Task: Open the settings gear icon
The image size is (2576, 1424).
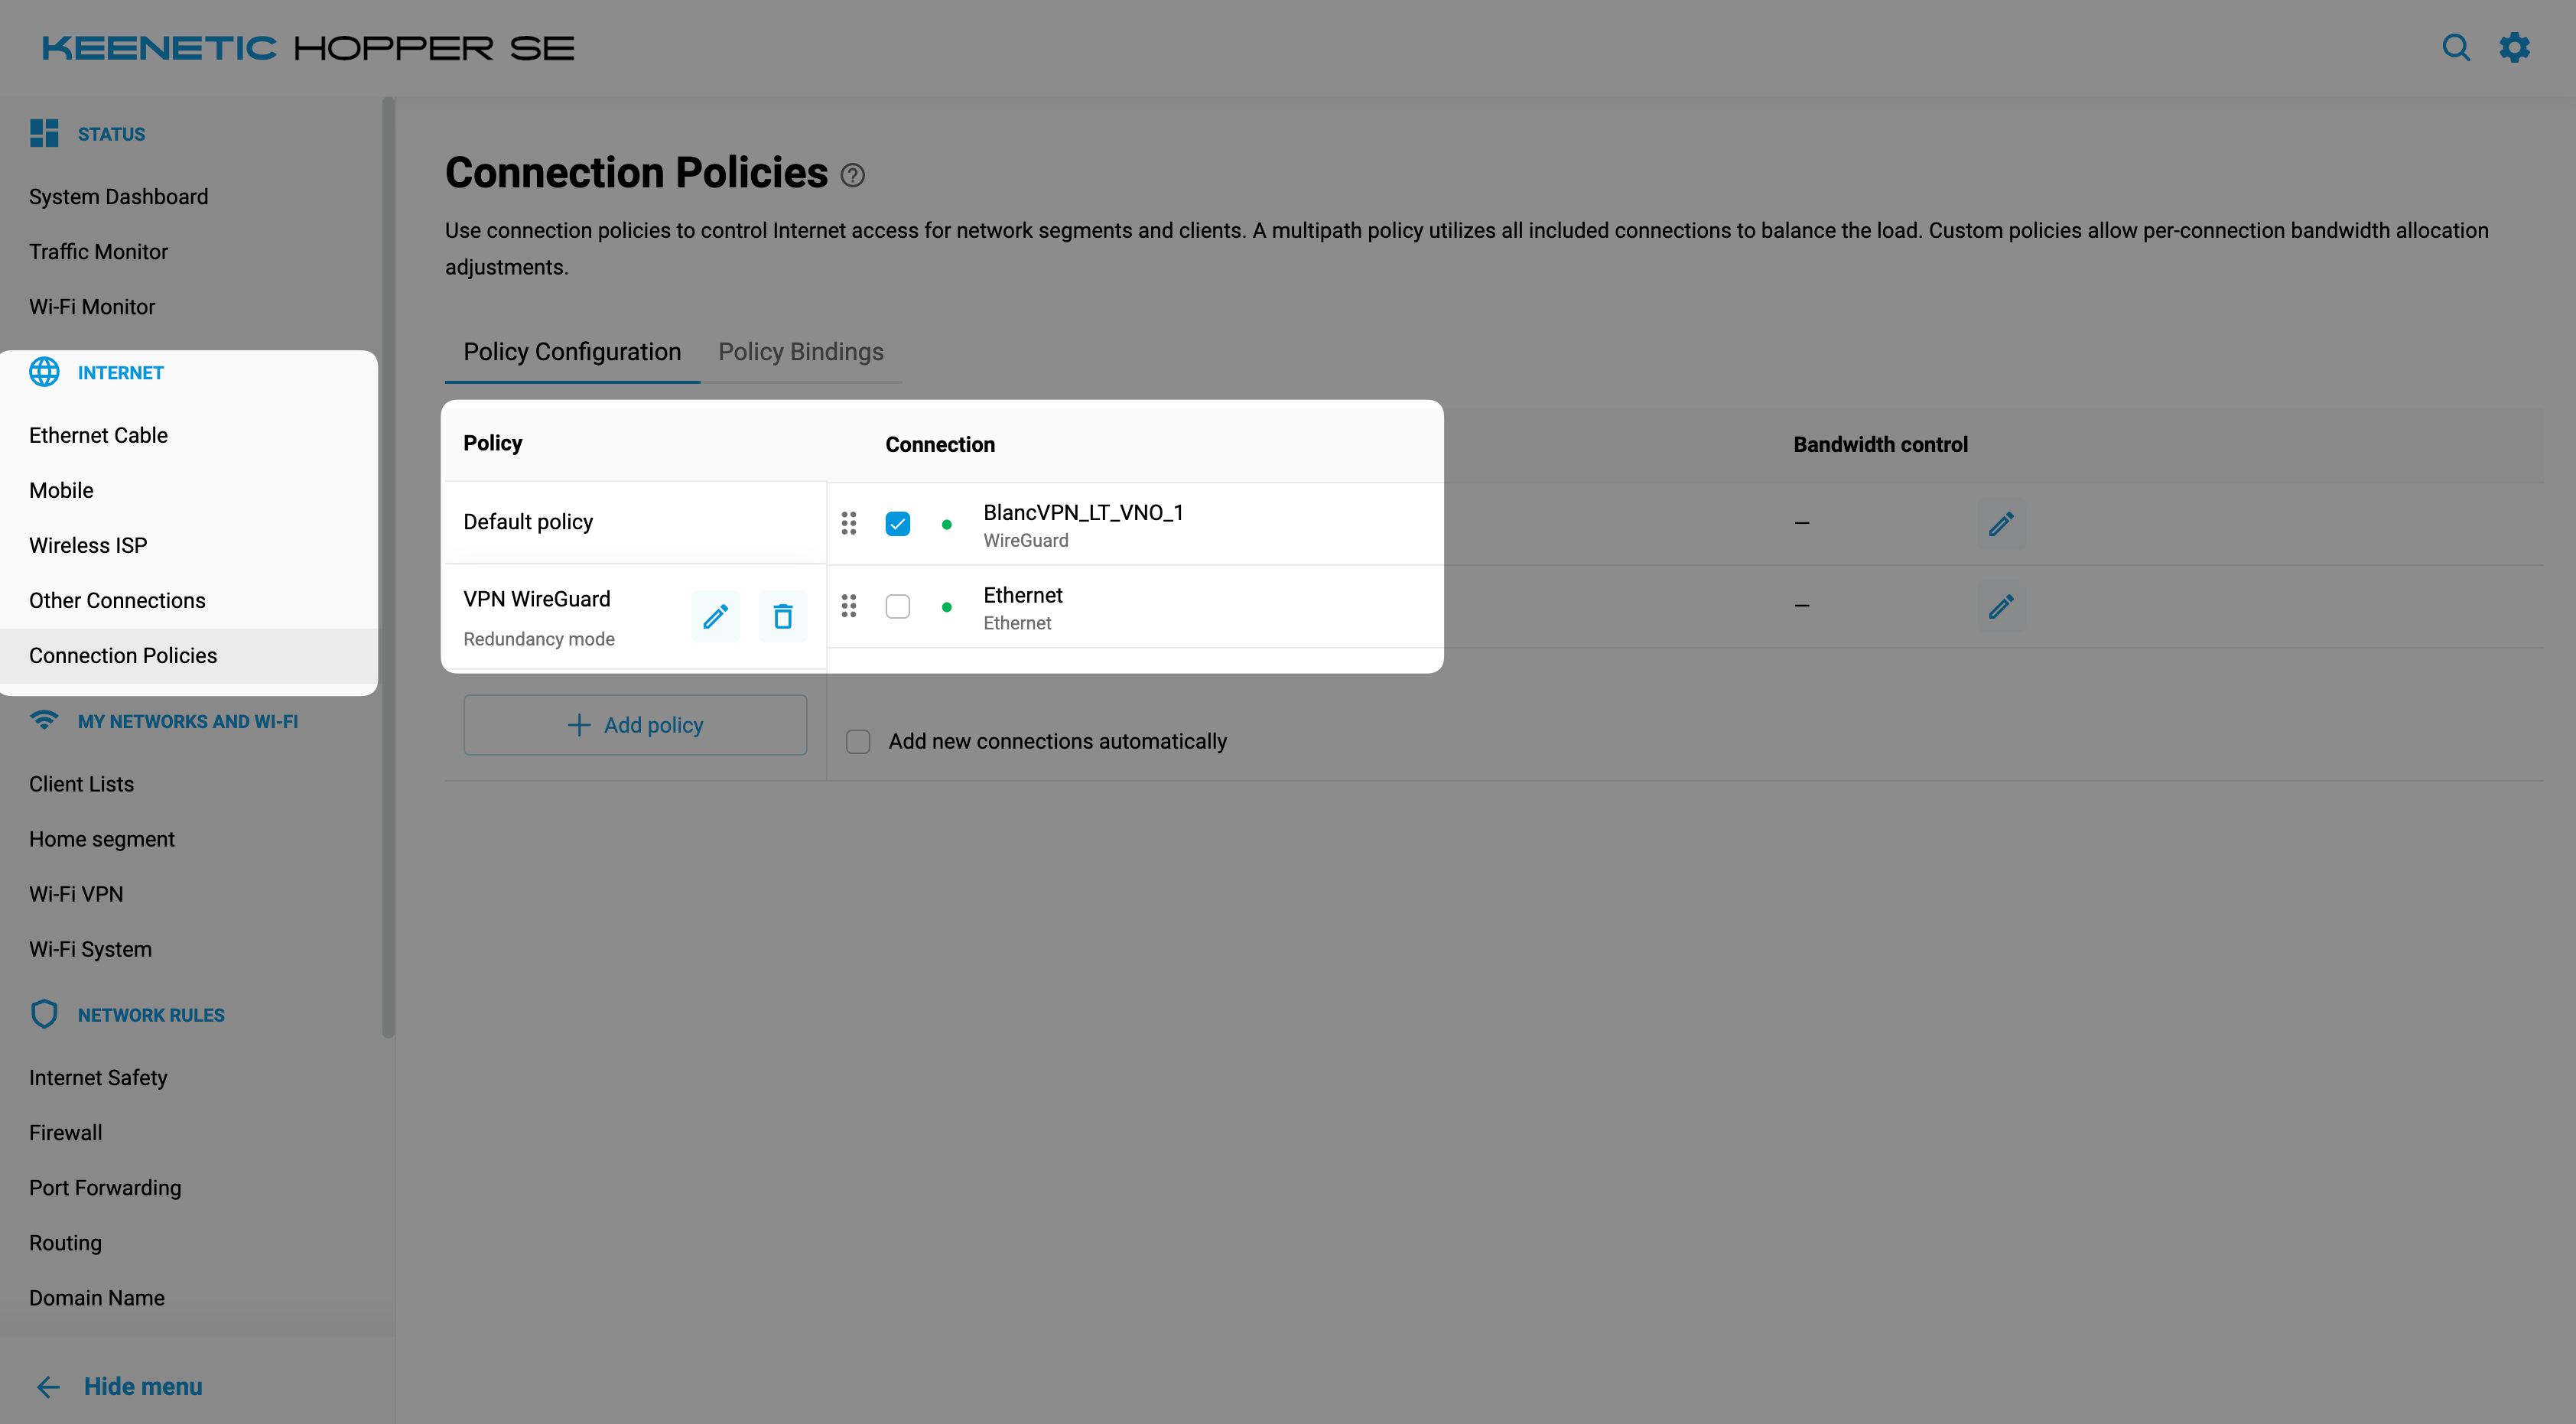Action: click(x=2514, y=48)
